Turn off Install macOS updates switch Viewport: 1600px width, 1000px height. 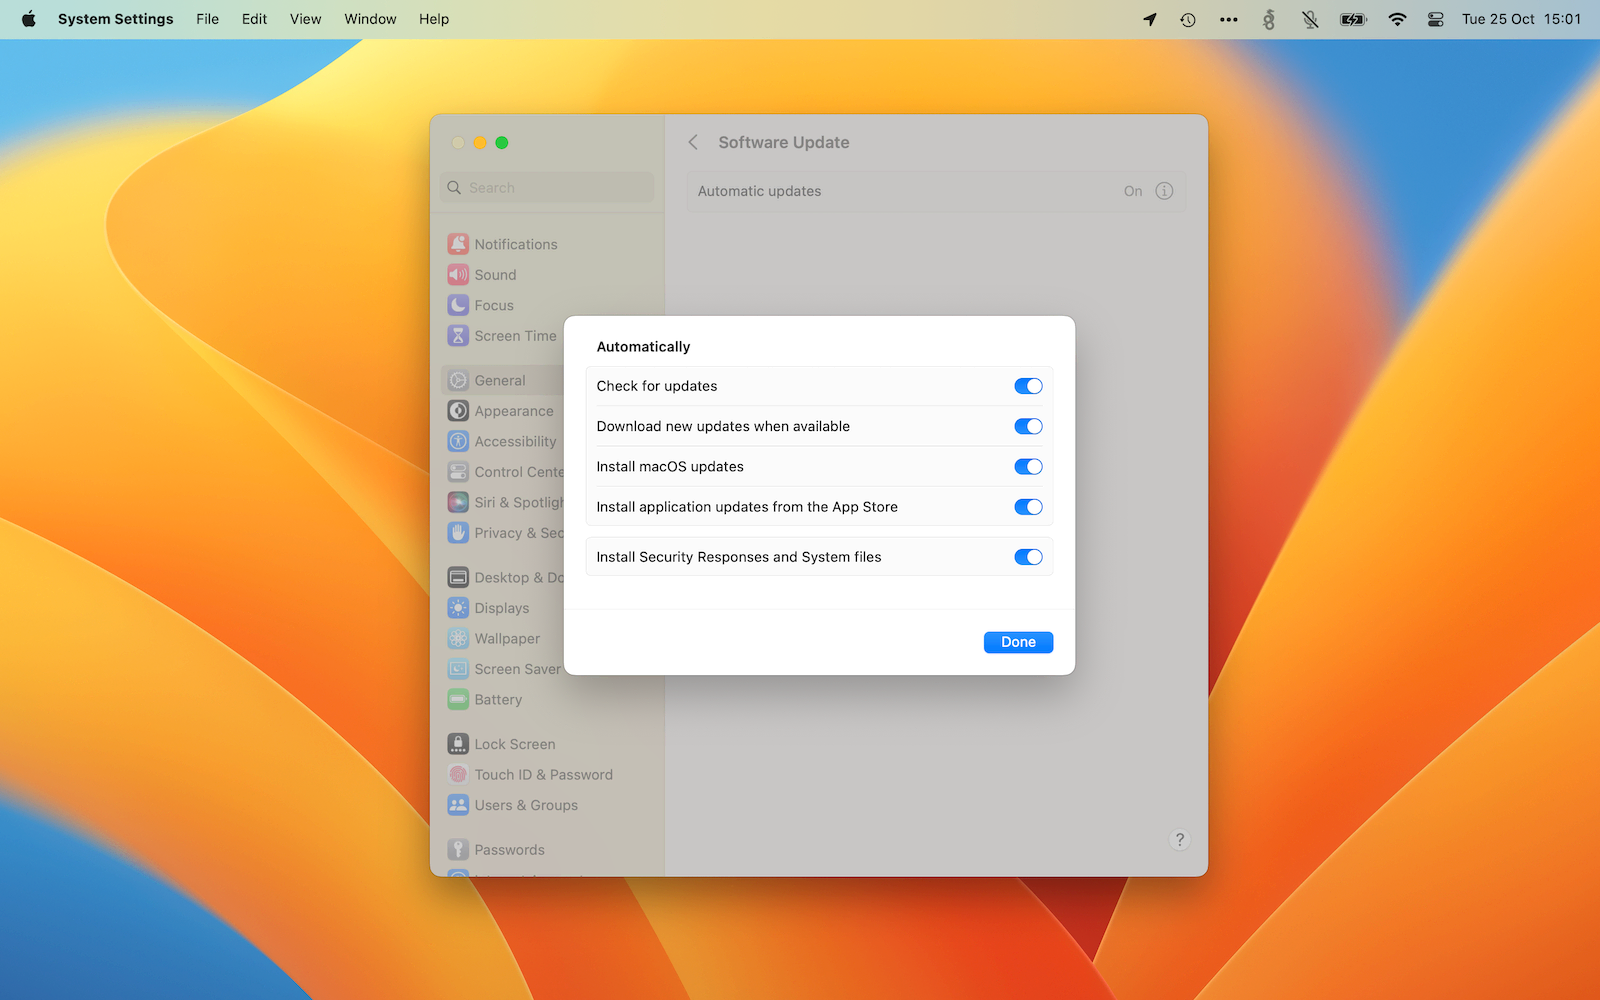pyautogui.click(x=1028, y=467)
